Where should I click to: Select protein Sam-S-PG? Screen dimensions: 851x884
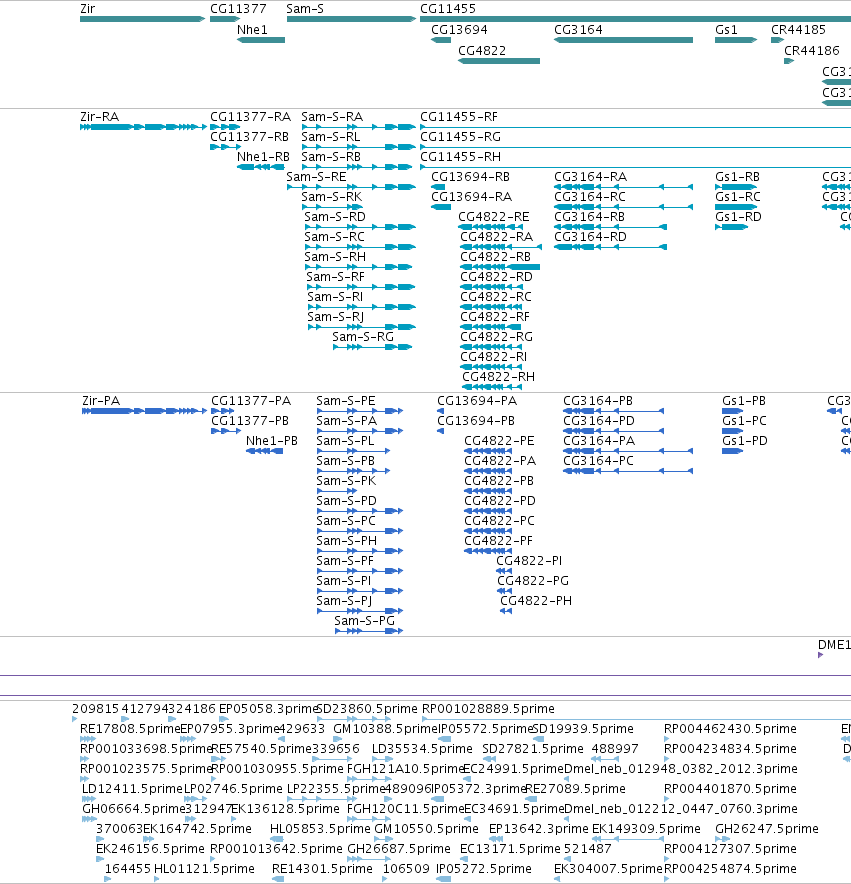(x=364, y=621)
